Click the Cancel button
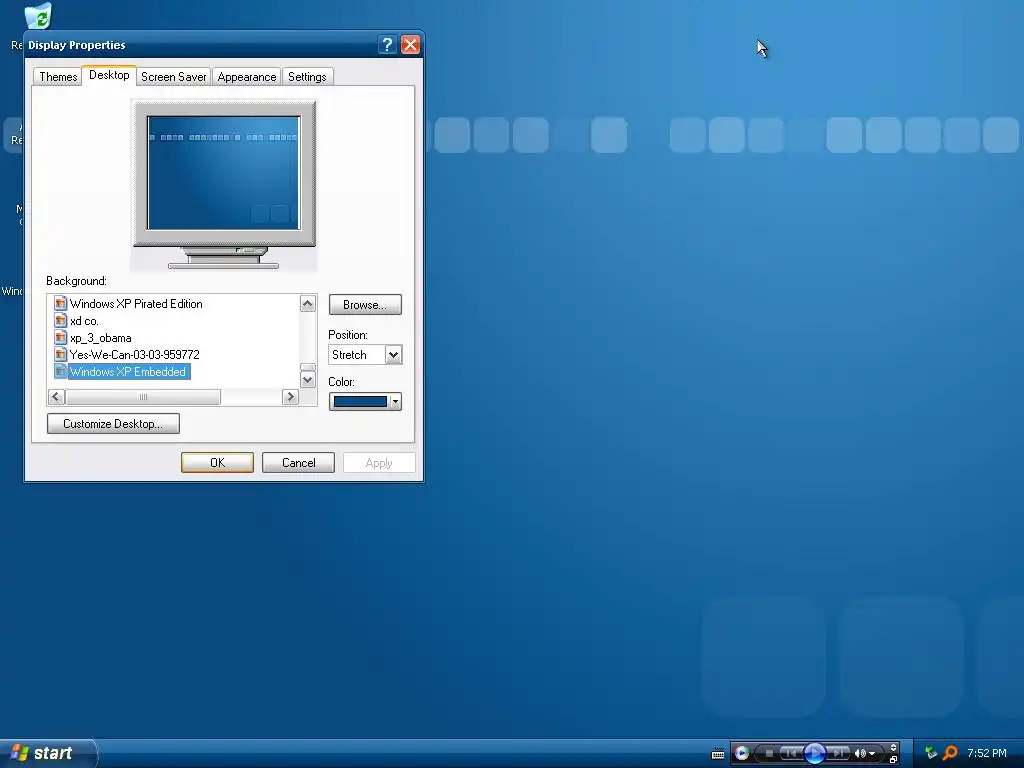1024x768 pixels. (298, 462)
